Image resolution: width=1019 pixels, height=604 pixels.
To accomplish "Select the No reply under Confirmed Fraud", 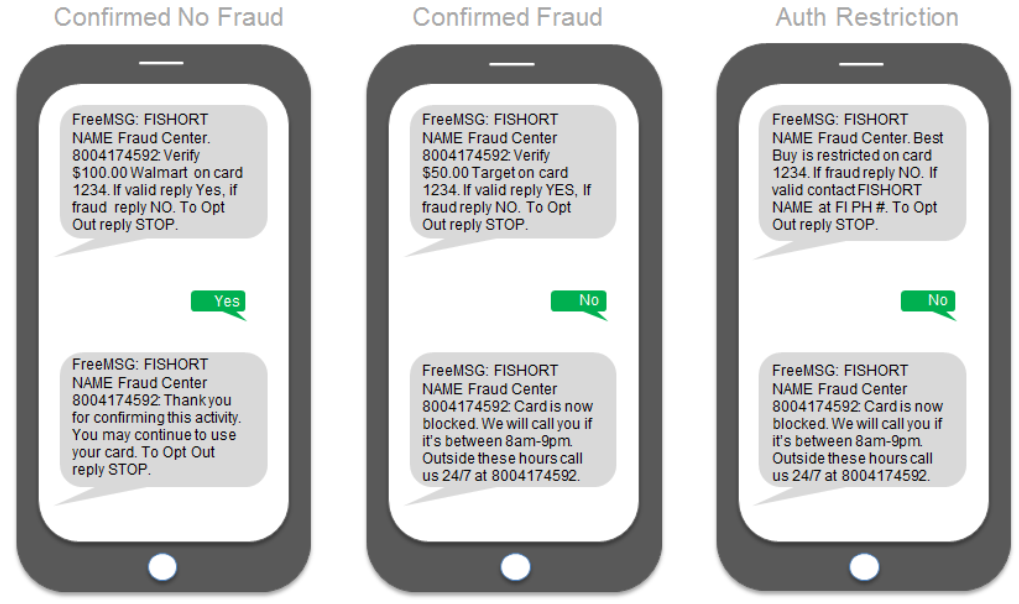I will tap(578, 301).
